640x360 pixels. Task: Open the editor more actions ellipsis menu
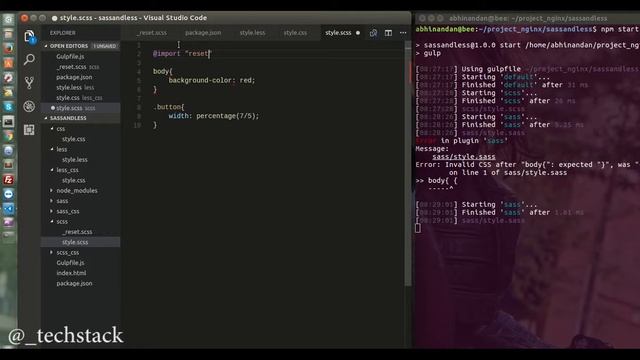[403, 33]
